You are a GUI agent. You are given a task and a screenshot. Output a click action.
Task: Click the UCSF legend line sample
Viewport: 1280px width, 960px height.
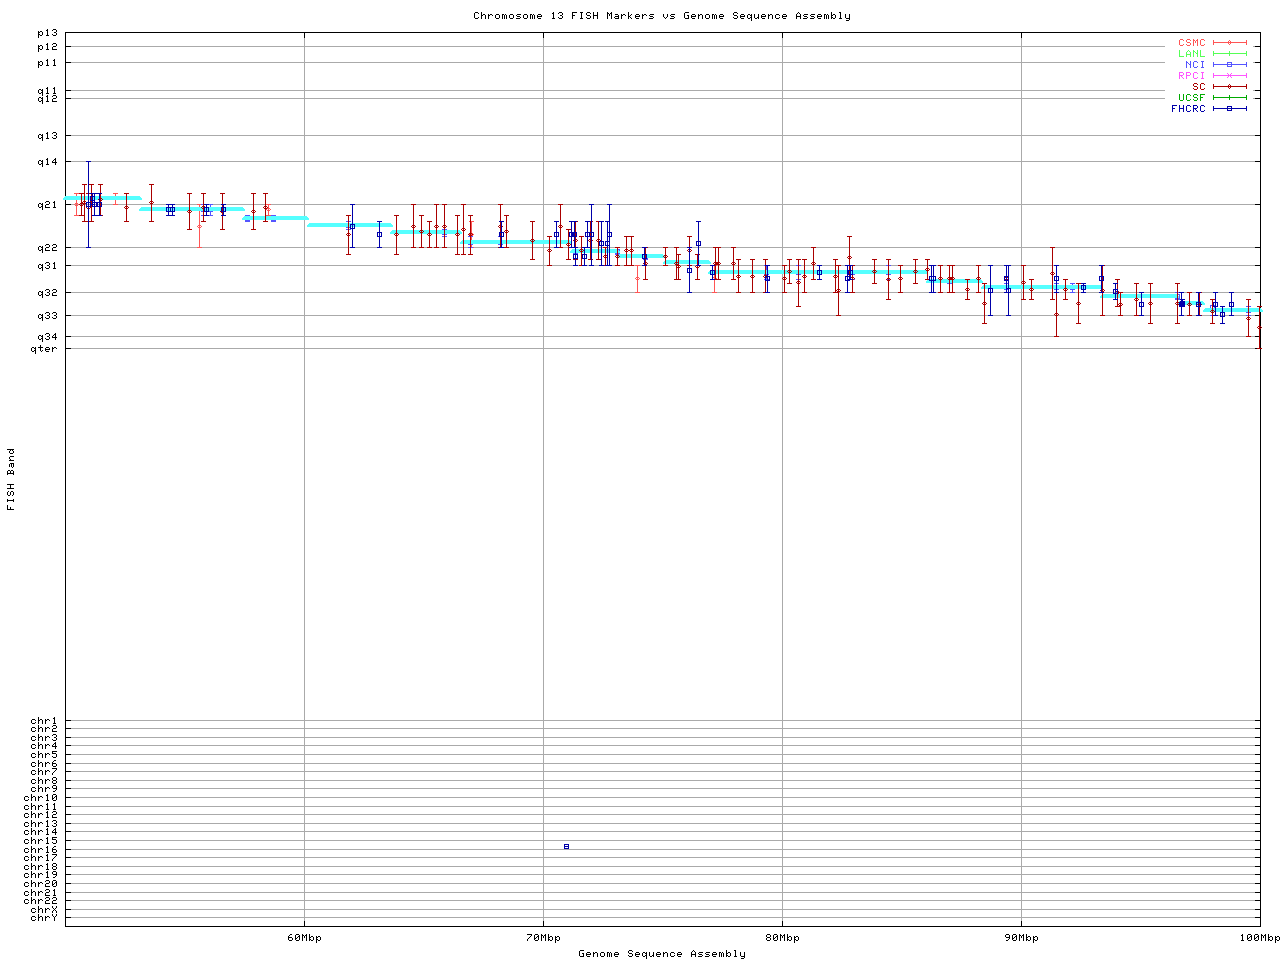1229,98
